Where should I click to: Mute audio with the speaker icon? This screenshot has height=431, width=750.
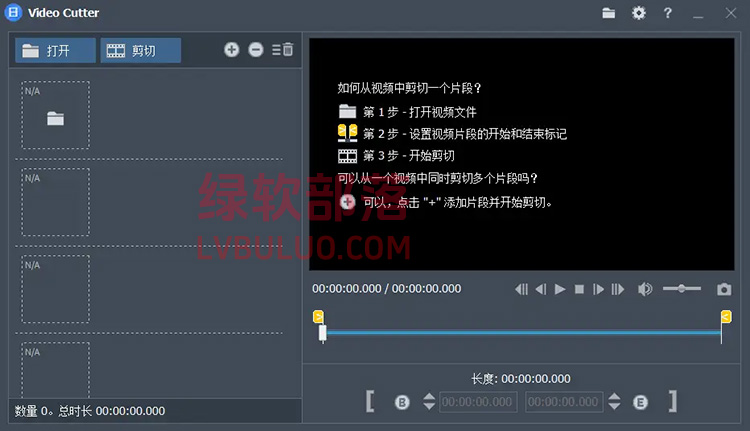645,289
